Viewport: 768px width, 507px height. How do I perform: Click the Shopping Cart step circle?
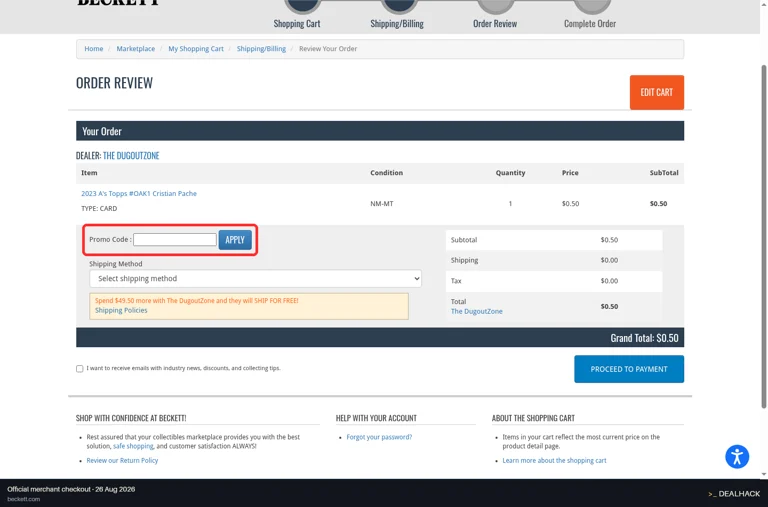click(303, 6)
